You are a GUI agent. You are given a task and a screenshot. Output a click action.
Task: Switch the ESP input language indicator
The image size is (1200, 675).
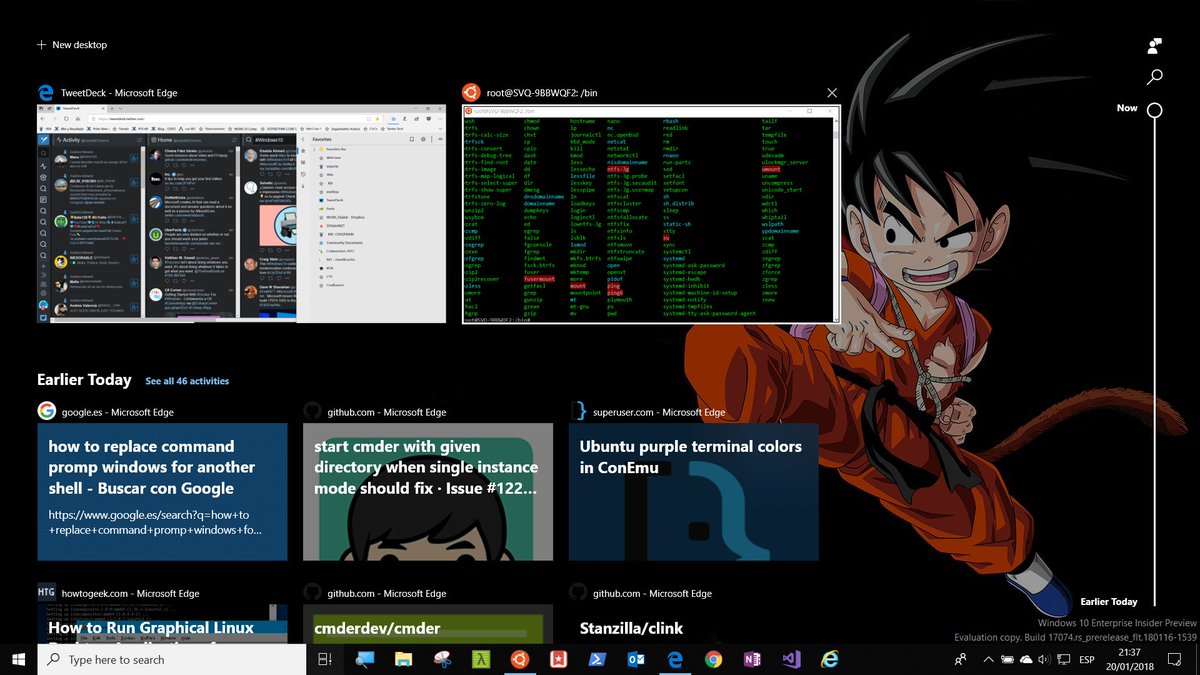pos(1089,660)
